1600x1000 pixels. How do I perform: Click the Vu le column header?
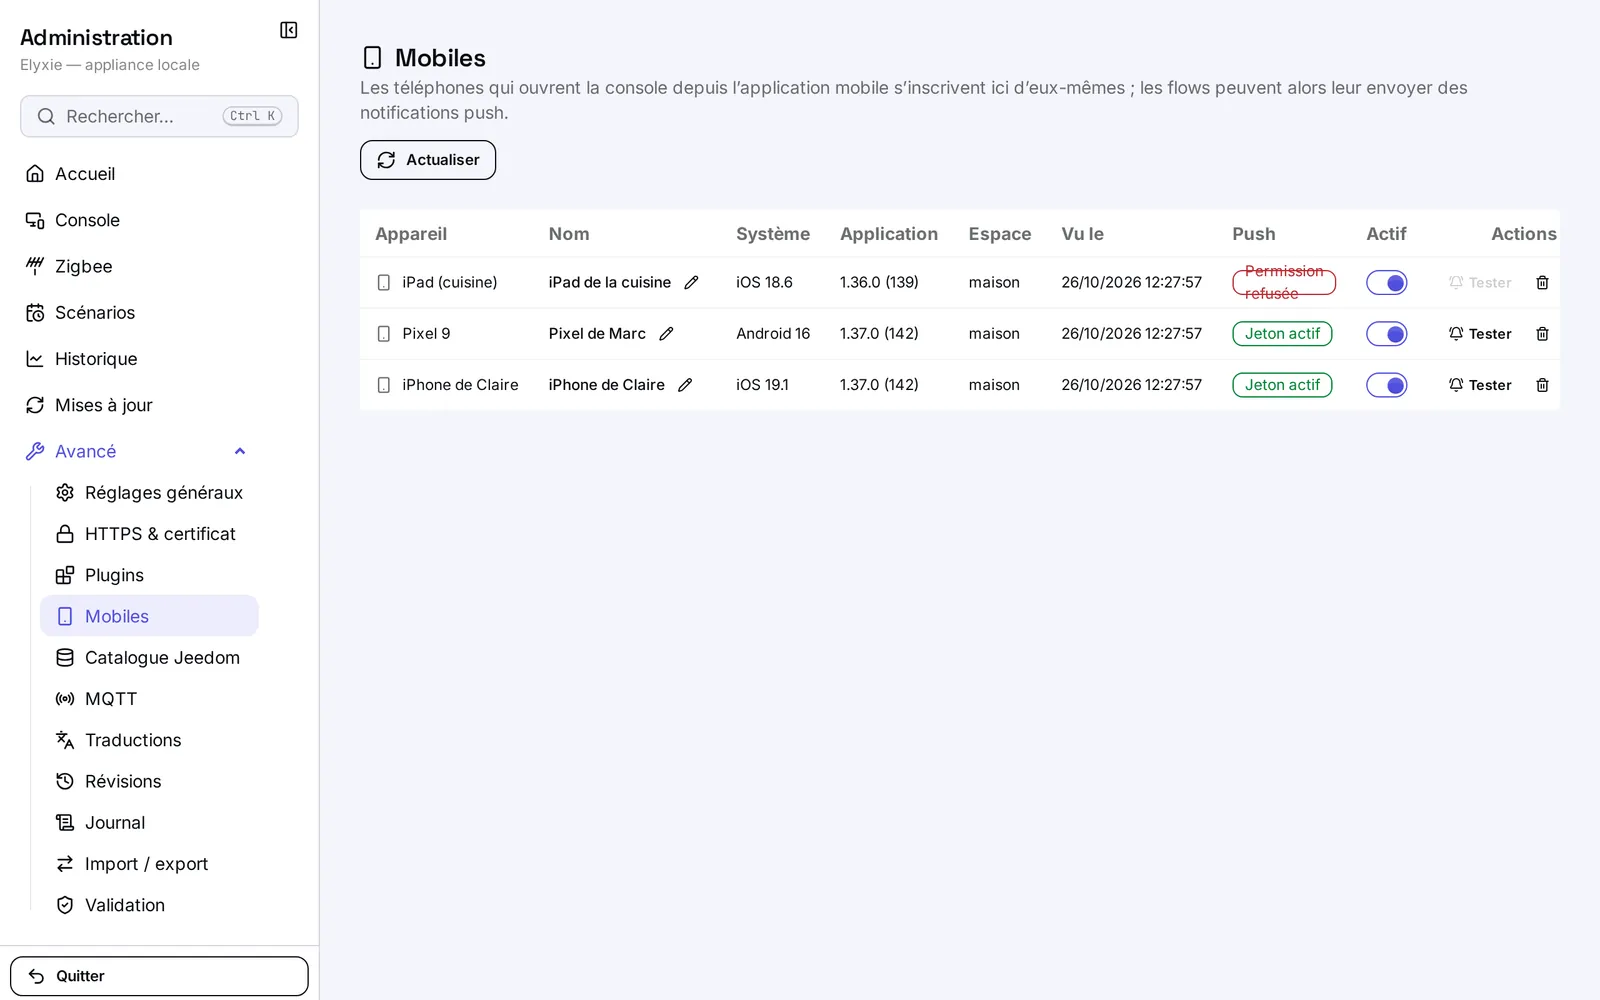(x=1082, y=234)
